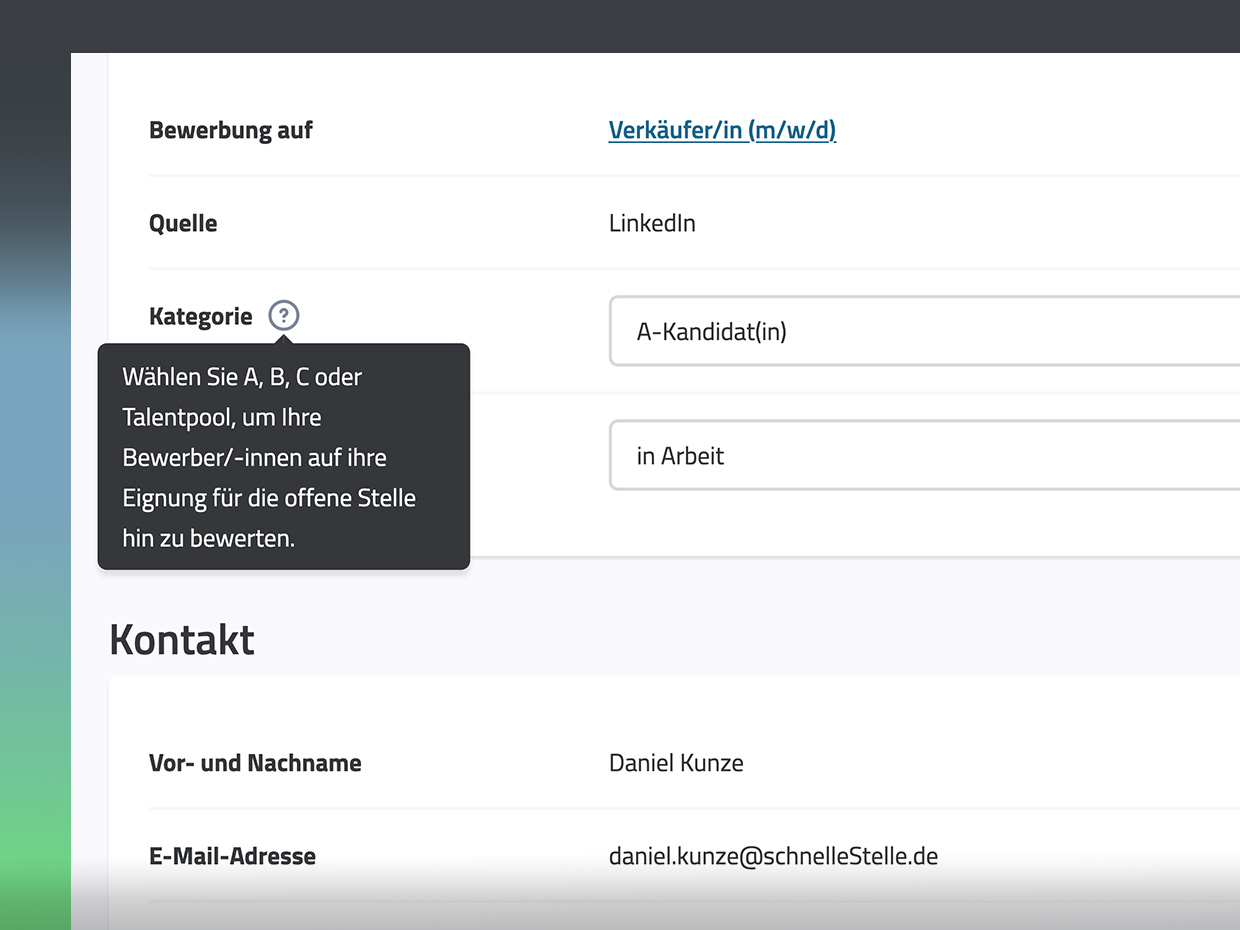This screenshot has height=930, width=1240.
Task: Click 'Bewerber/-innen auf ihre' in the tooltip
Action: (x=254, y=457)
